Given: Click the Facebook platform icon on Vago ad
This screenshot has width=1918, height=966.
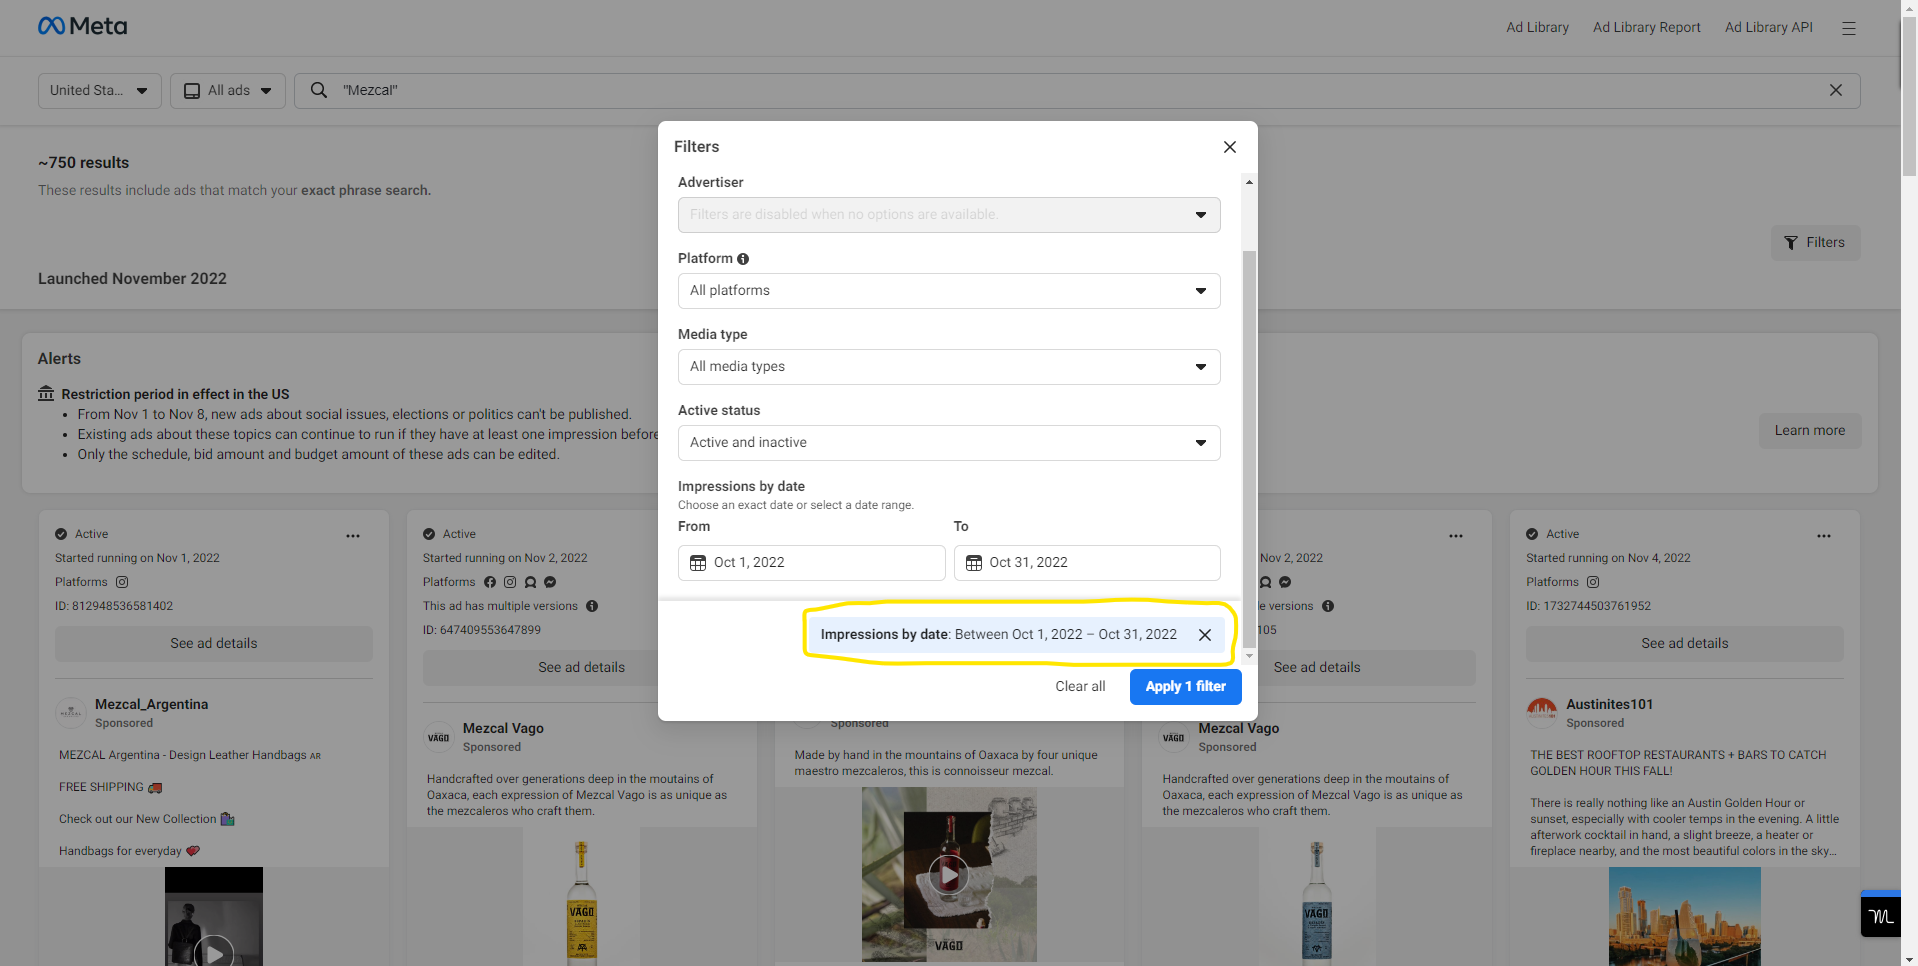Looking at the screenshot, I should coord(490,582).
